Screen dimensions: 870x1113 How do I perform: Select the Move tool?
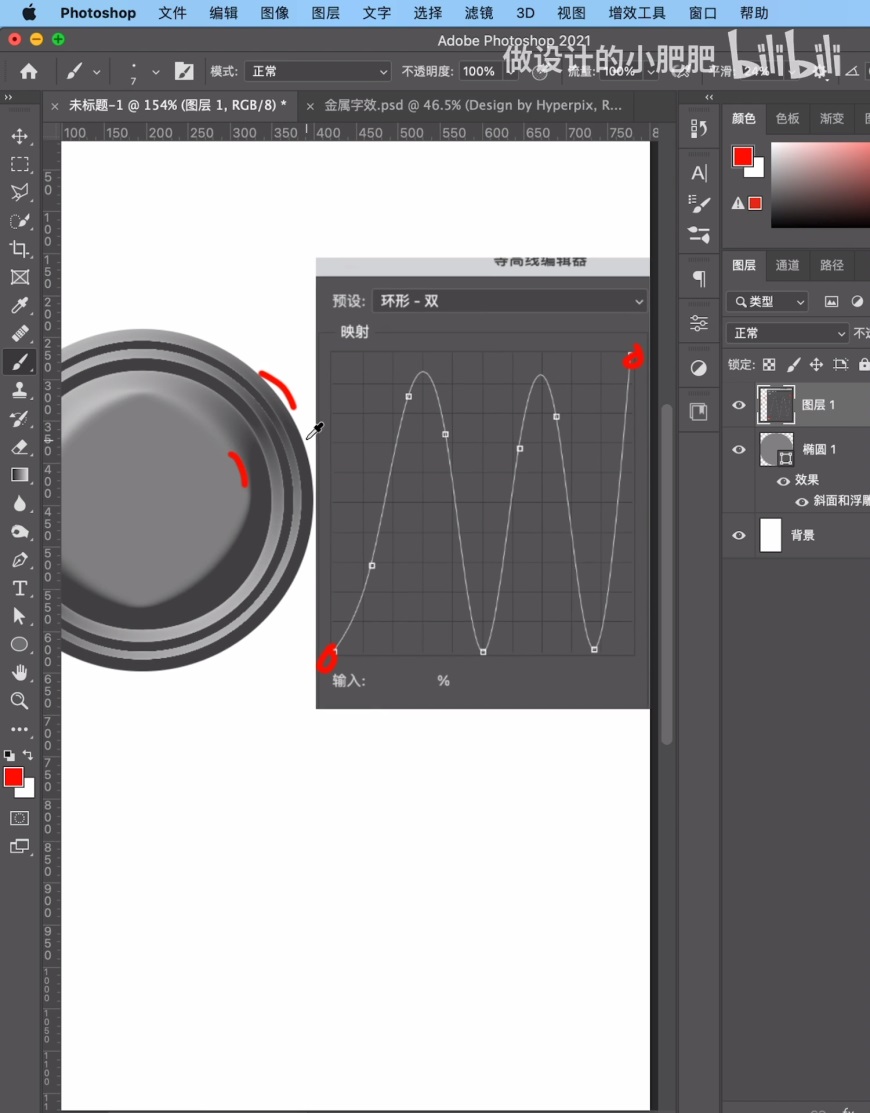point(19,136)
